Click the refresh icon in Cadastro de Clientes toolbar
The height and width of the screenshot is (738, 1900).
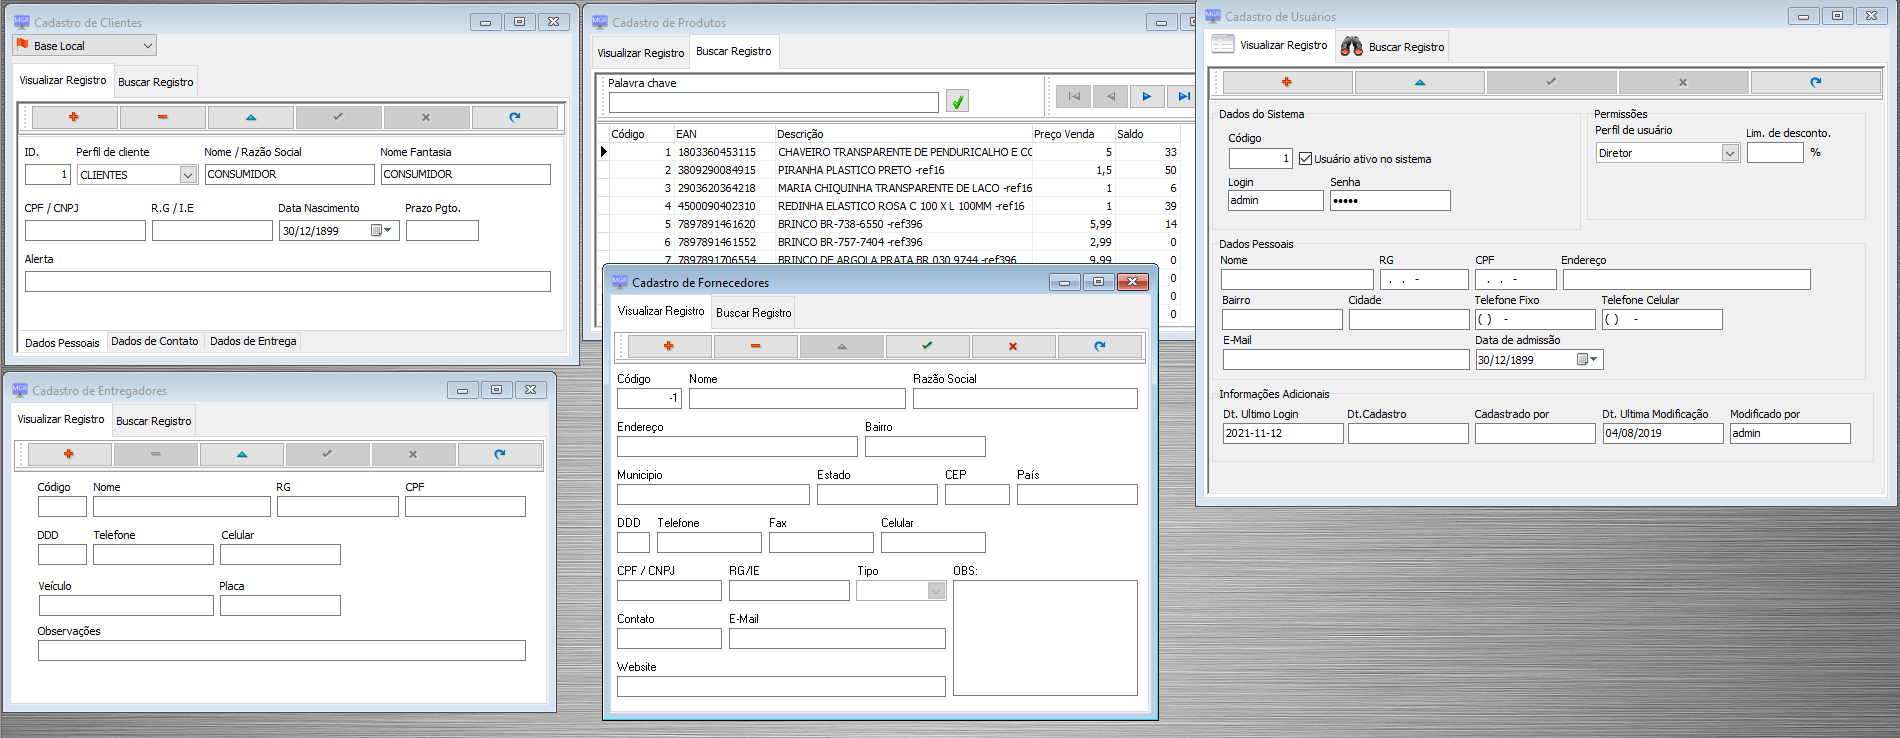point(515,117)
